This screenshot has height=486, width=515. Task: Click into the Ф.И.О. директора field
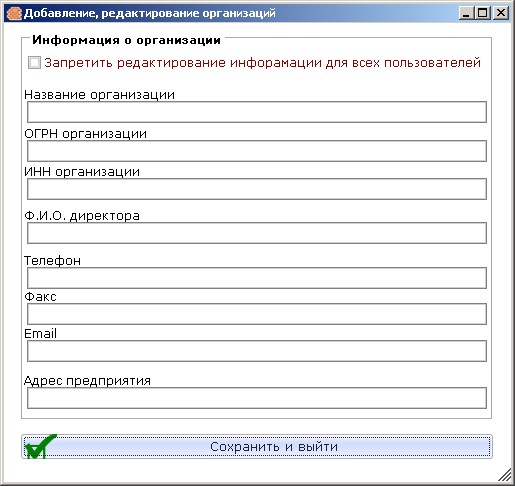coord(257,233)
